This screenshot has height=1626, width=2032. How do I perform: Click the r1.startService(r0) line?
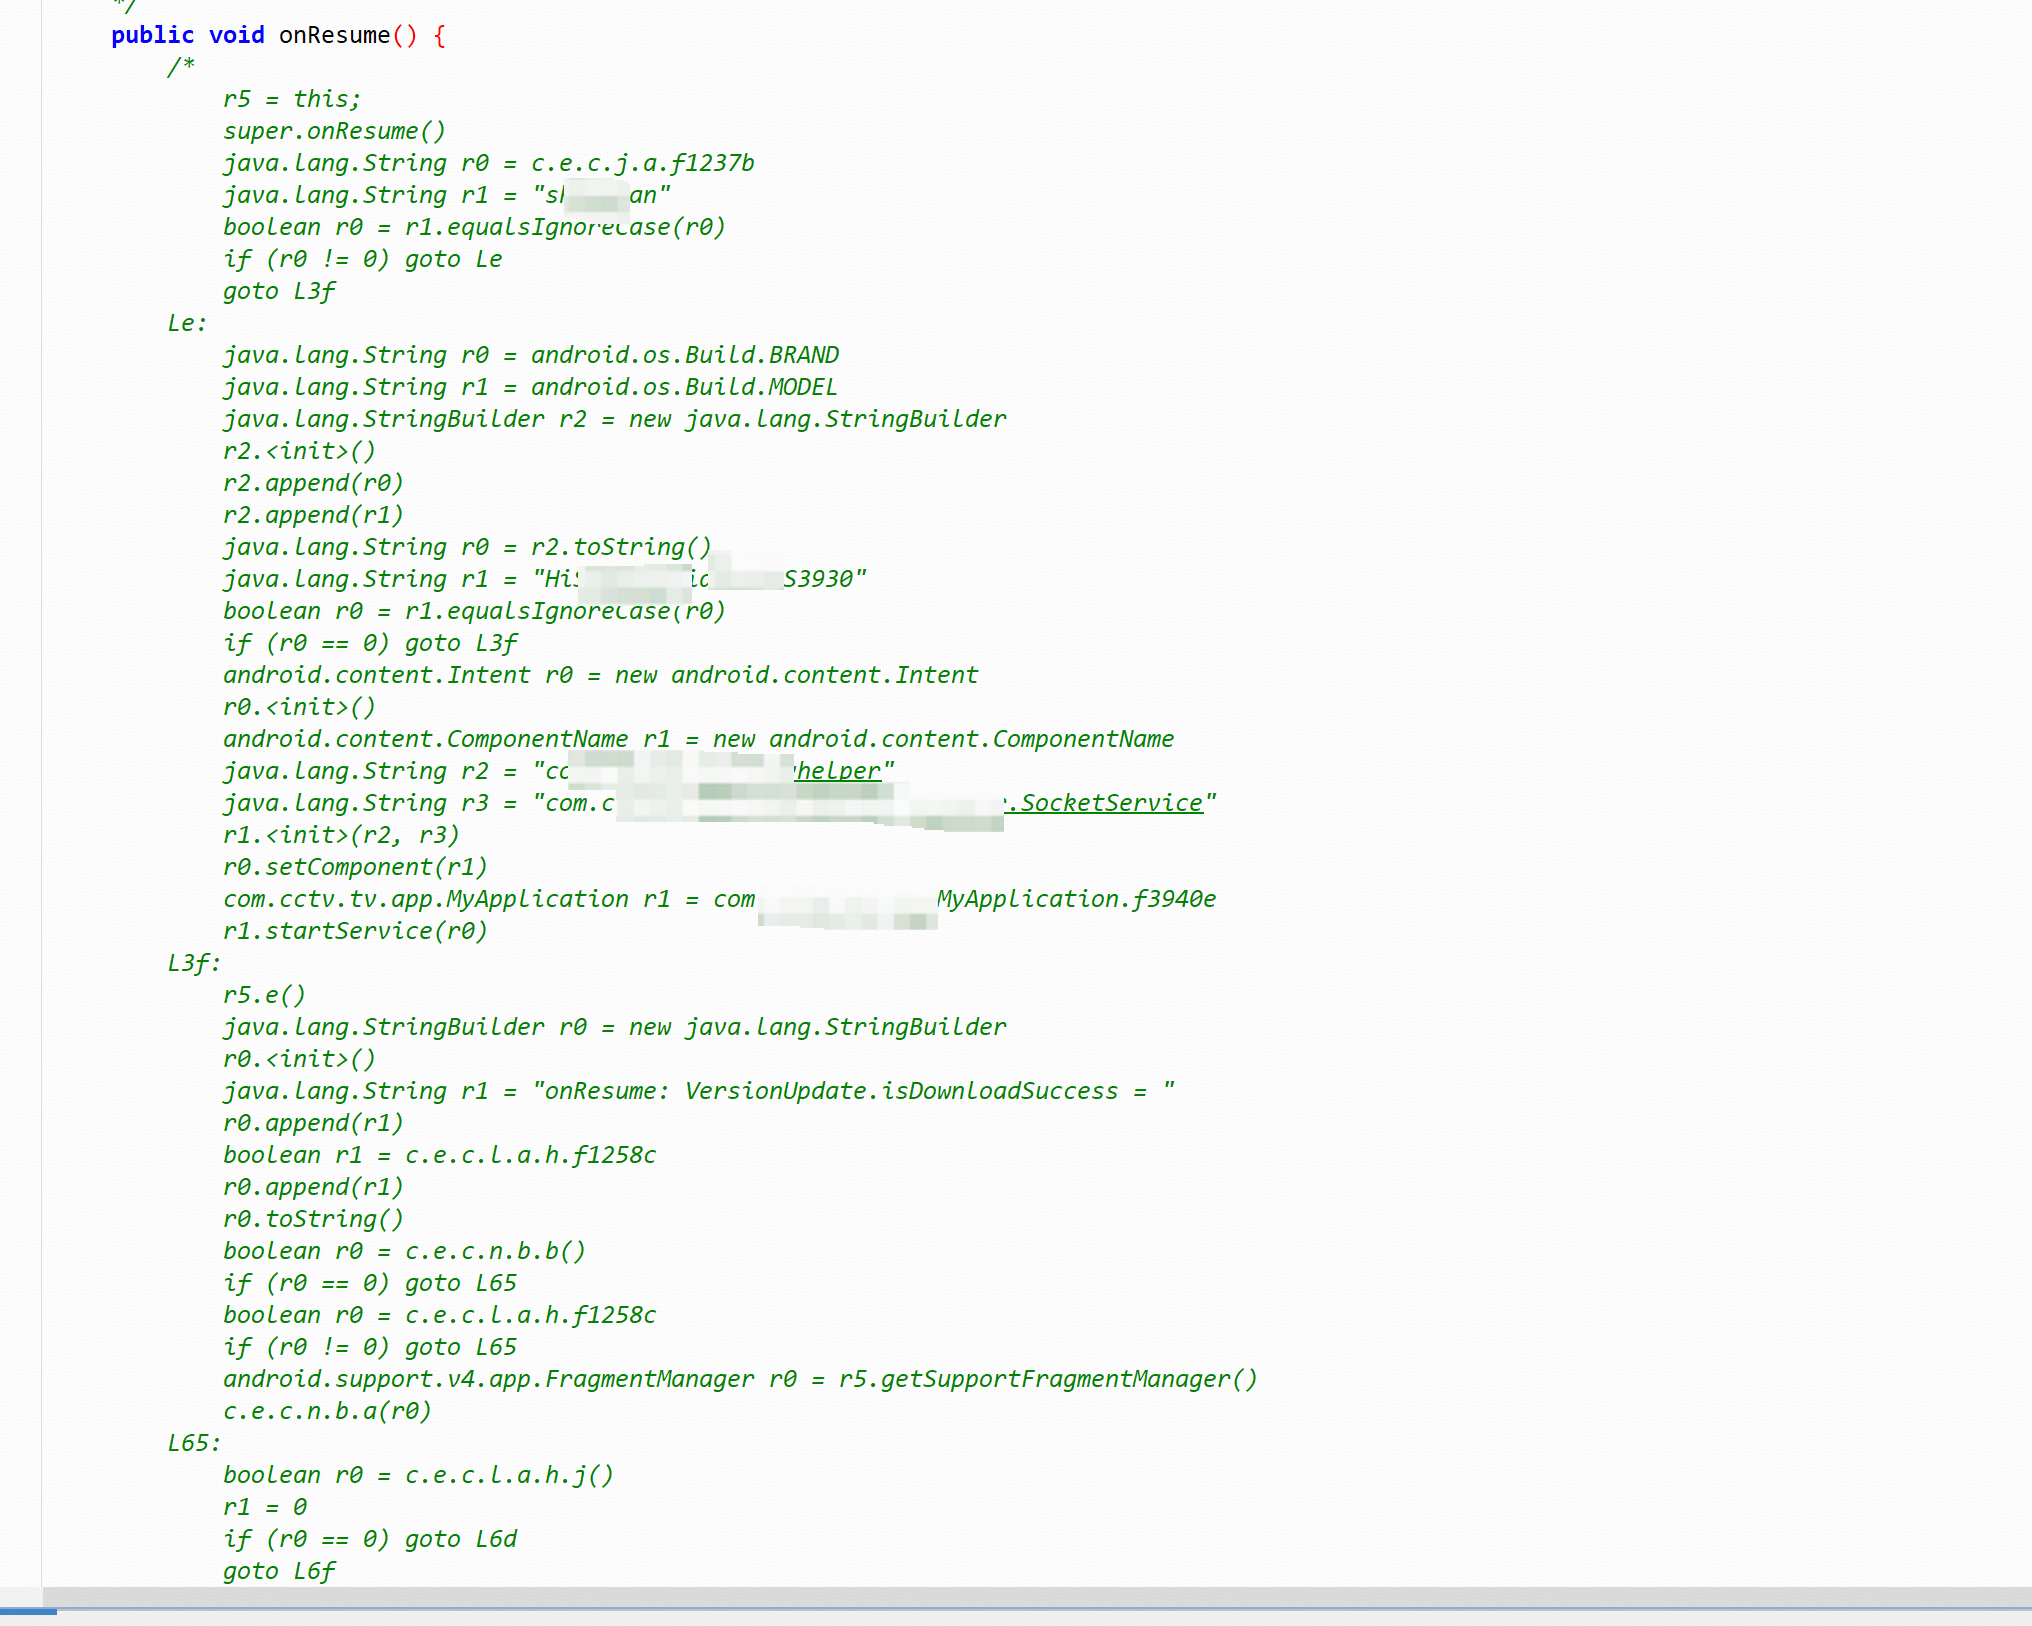(355, 931)
